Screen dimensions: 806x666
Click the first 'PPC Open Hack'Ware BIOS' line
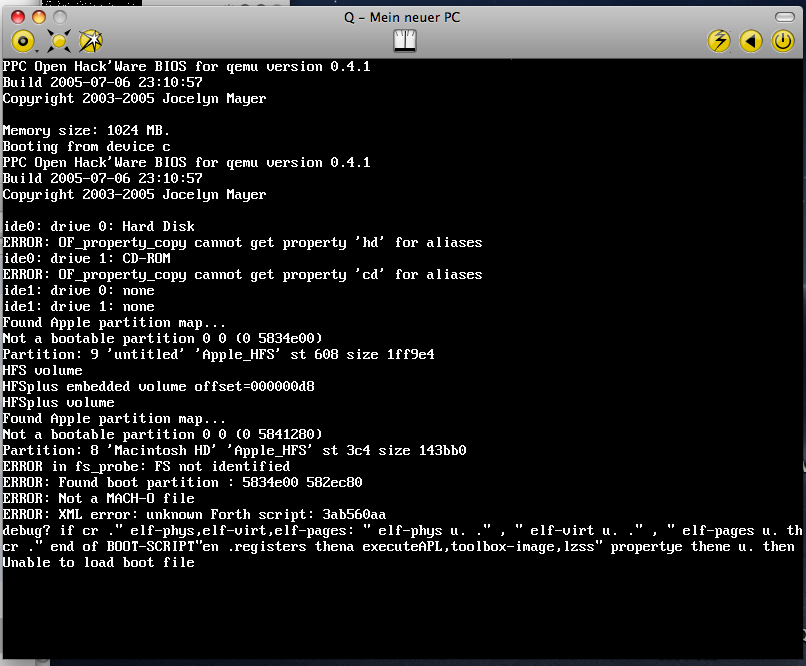[187, 66]
